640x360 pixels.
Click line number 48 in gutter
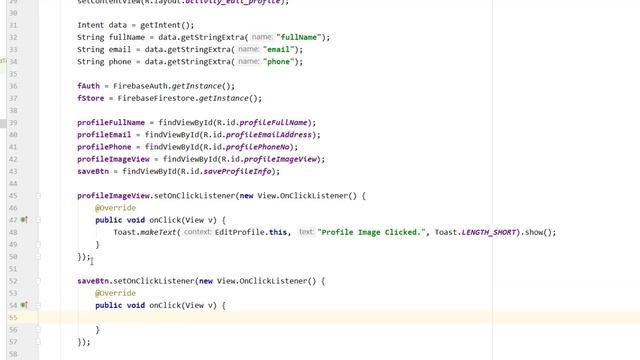pos(13,232)
